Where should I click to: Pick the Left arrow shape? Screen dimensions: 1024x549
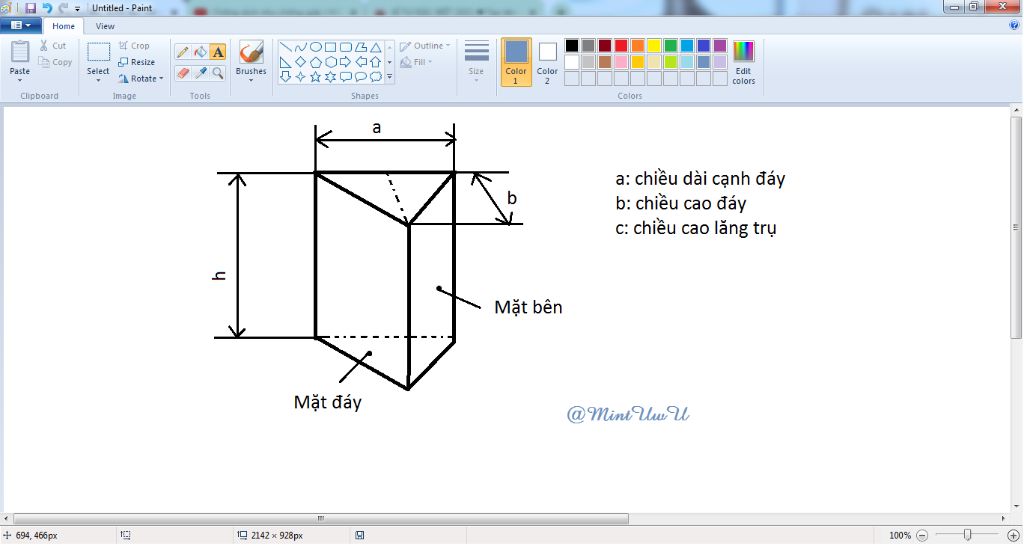pyautogui.click(x=360, y=62)
